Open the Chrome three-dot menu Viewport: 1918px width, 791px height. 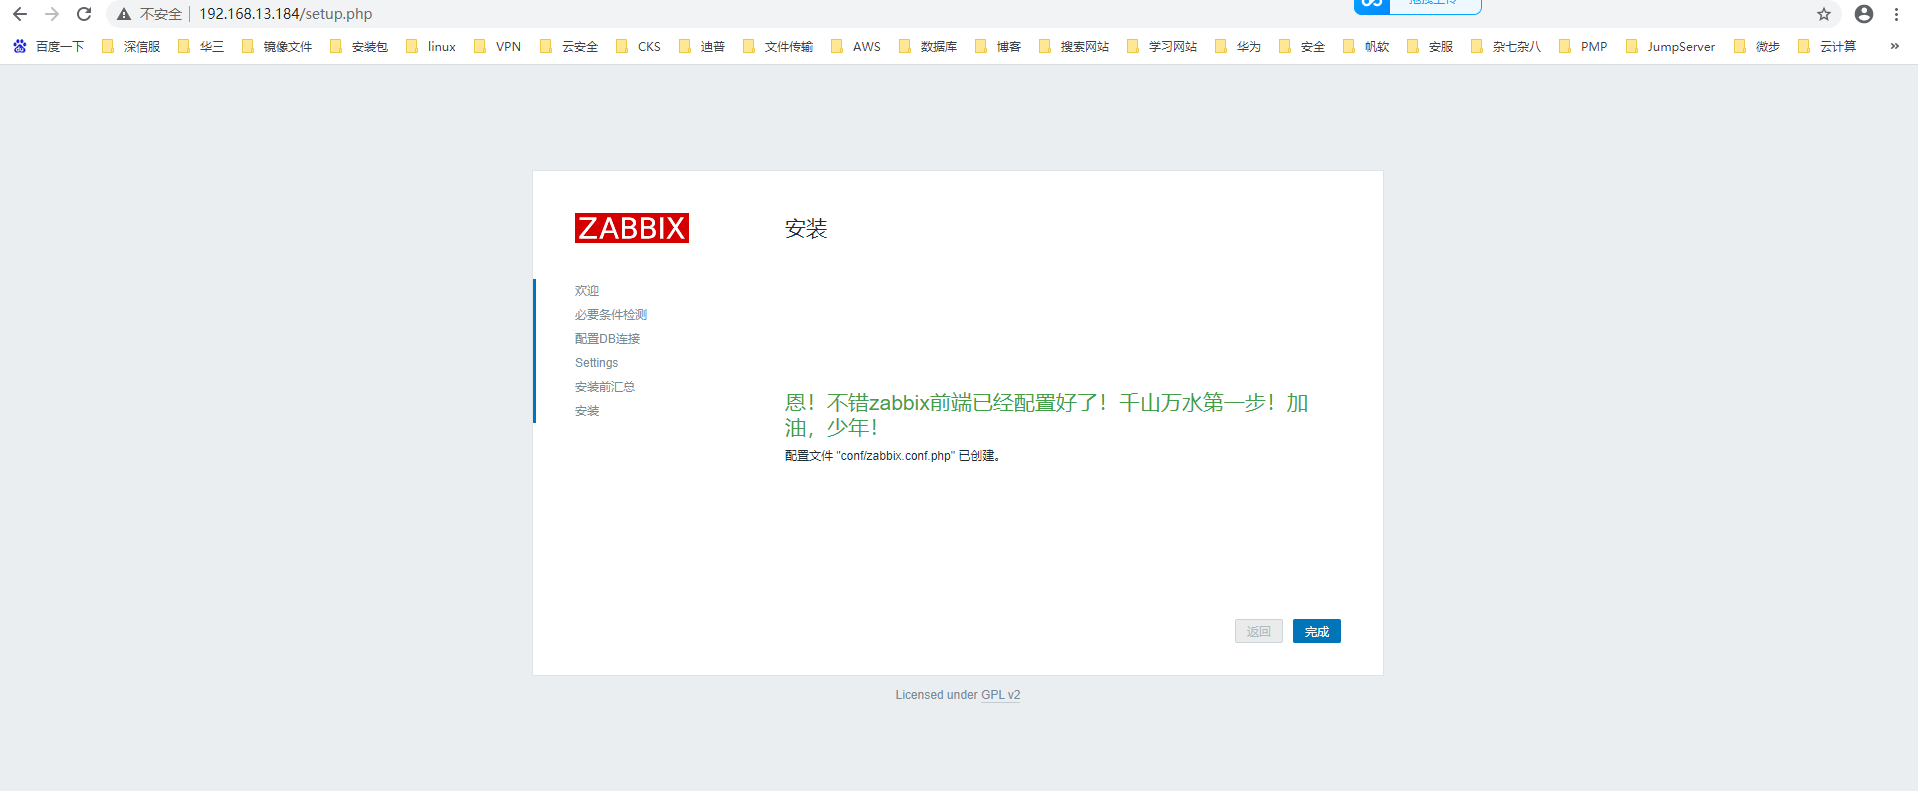[x=1896, y=14]
